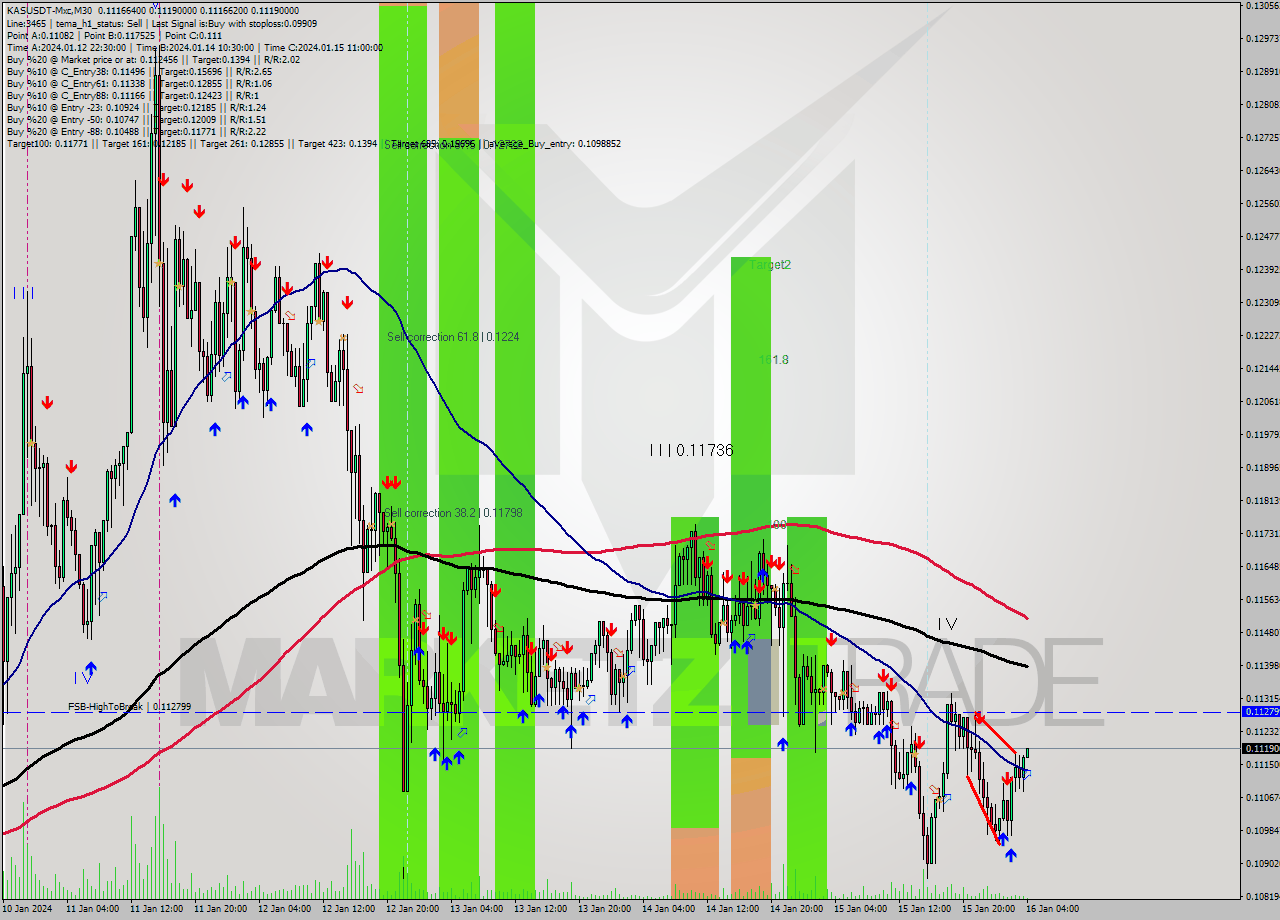
Task: Click the 0.12477 price axis label
Action: point(1262,237)
